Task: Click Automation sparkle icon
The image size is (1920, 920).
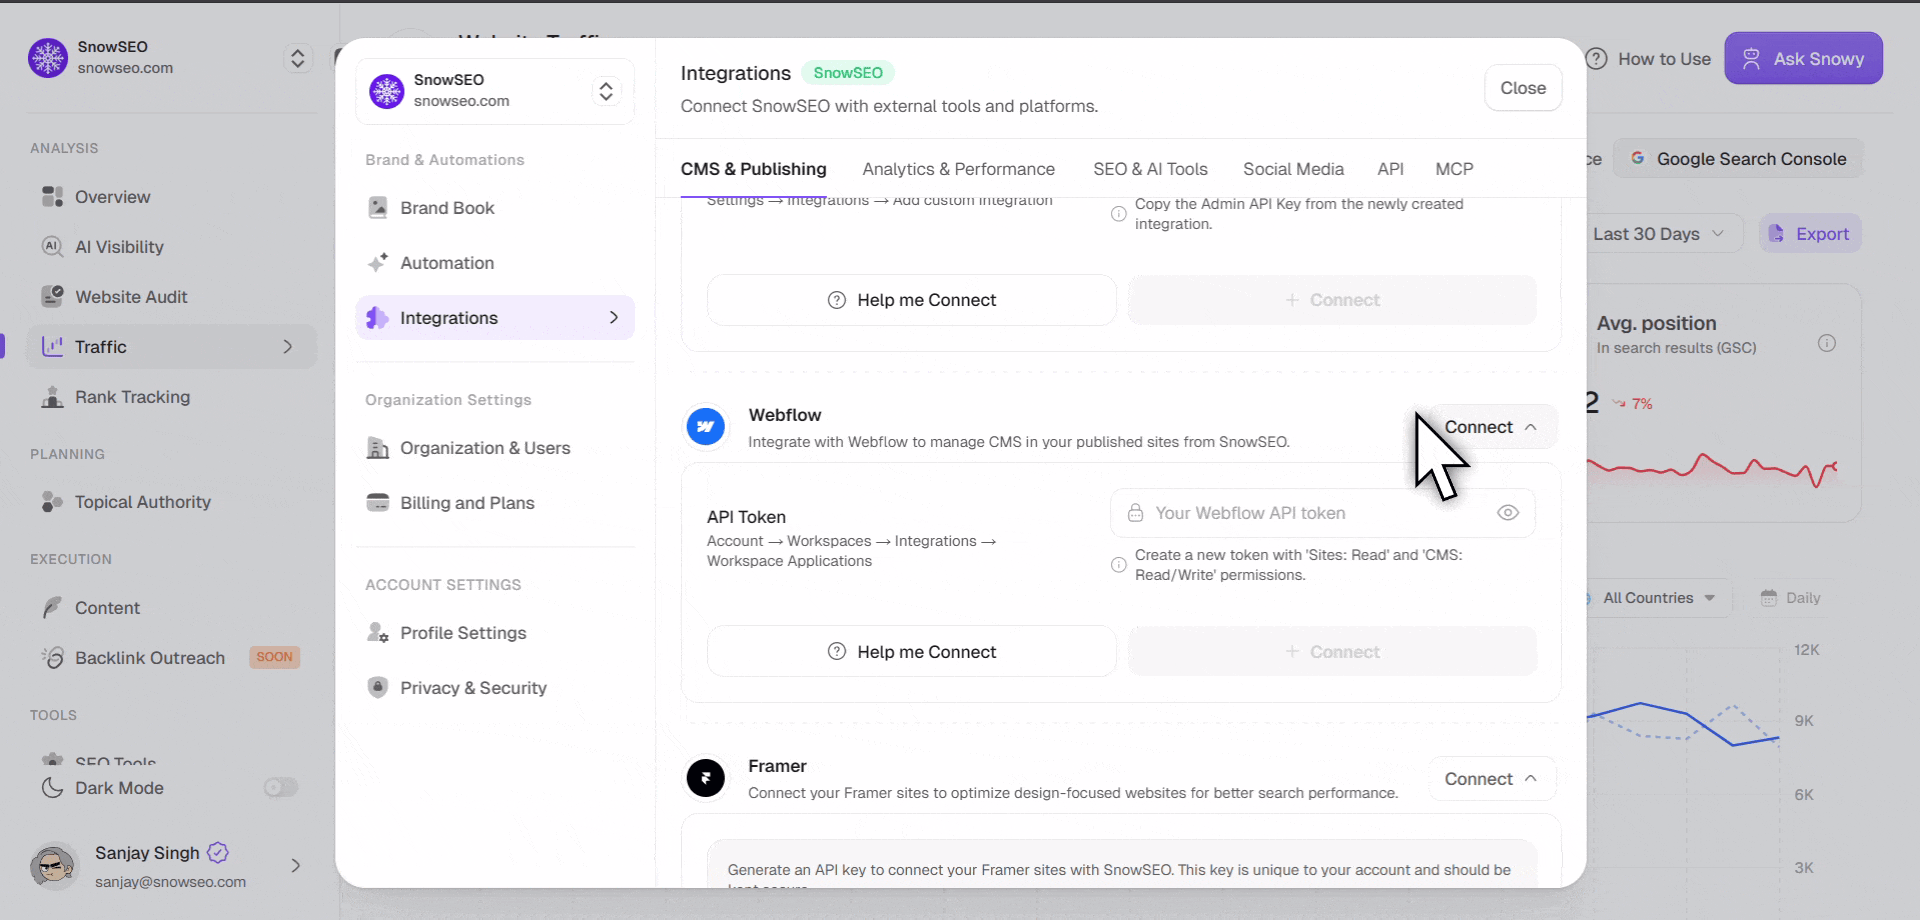Action: click(378, 263)
